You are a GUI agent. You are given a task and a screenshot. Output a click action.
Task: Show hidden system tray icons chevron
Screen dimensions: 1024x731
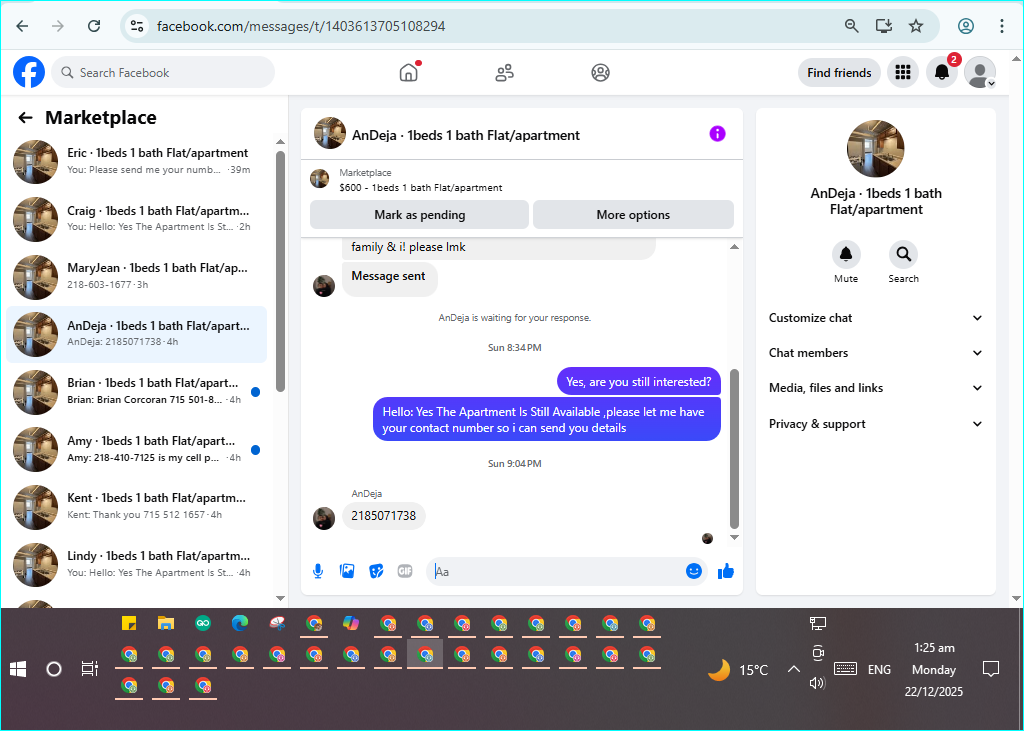click(x=793, y=669)
